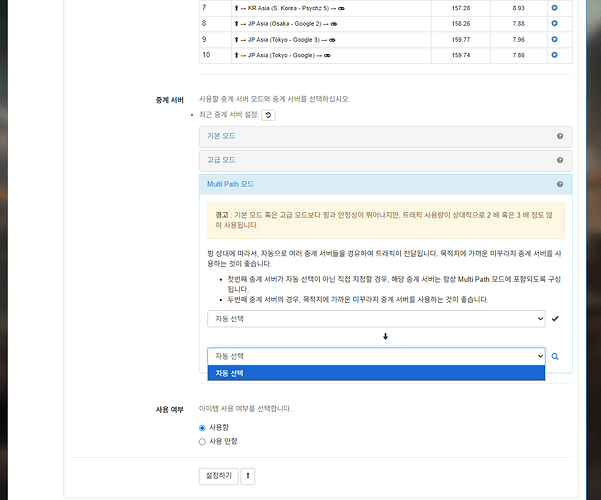Select 사용 안함 radio button

point(202,442)
